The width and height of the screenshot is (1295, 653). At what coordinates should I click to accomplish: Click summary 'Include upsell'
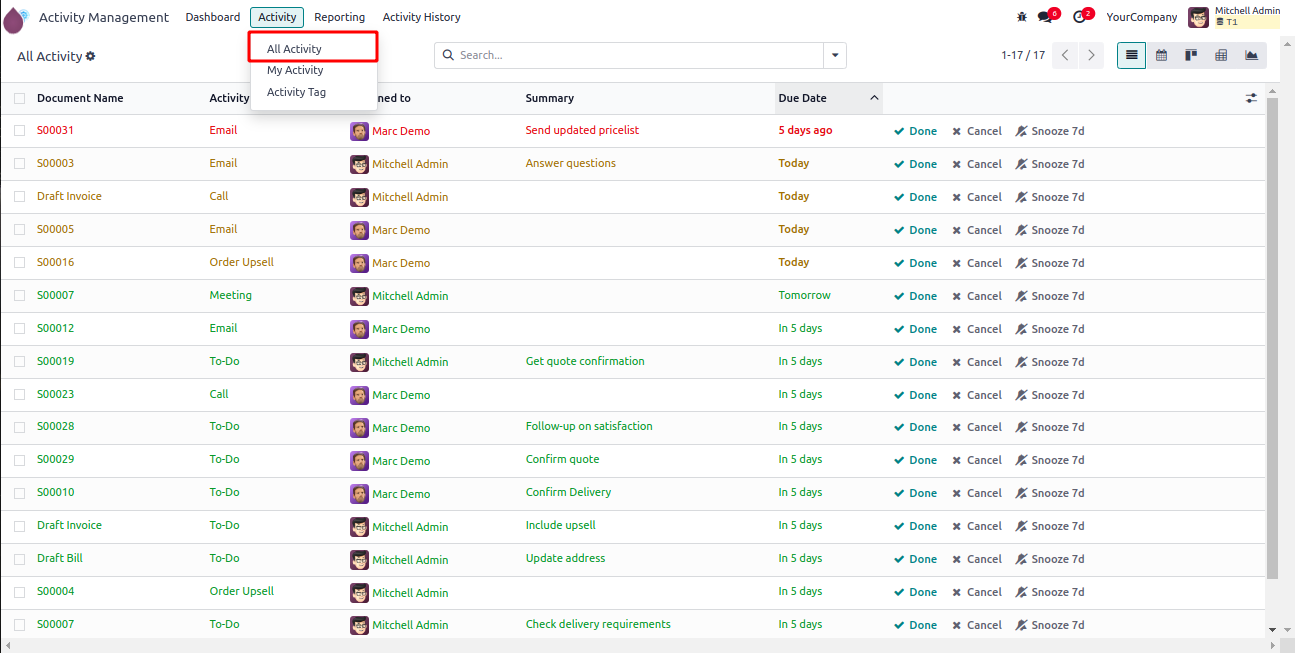561,525
